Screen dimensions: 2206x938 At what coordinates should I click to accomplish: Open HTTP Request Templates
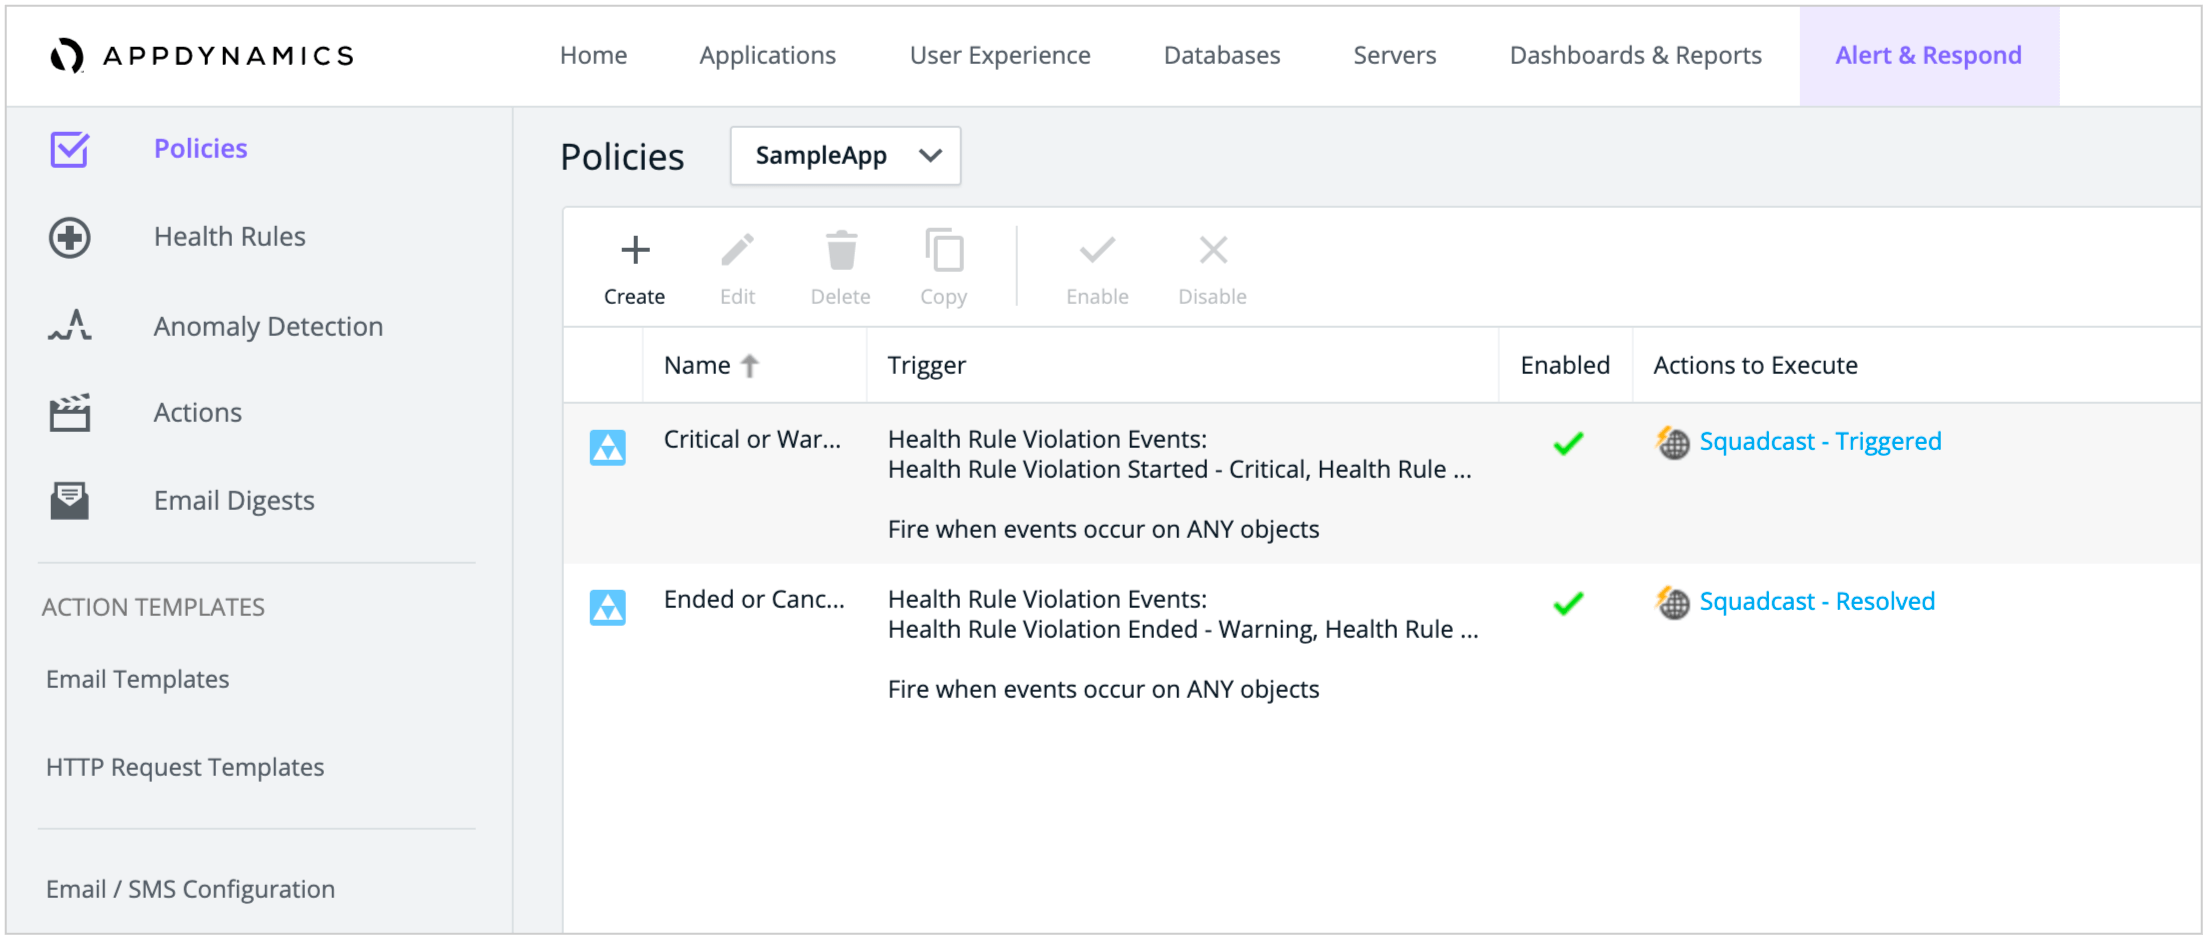pyautogui.click(x=185, y=767)
